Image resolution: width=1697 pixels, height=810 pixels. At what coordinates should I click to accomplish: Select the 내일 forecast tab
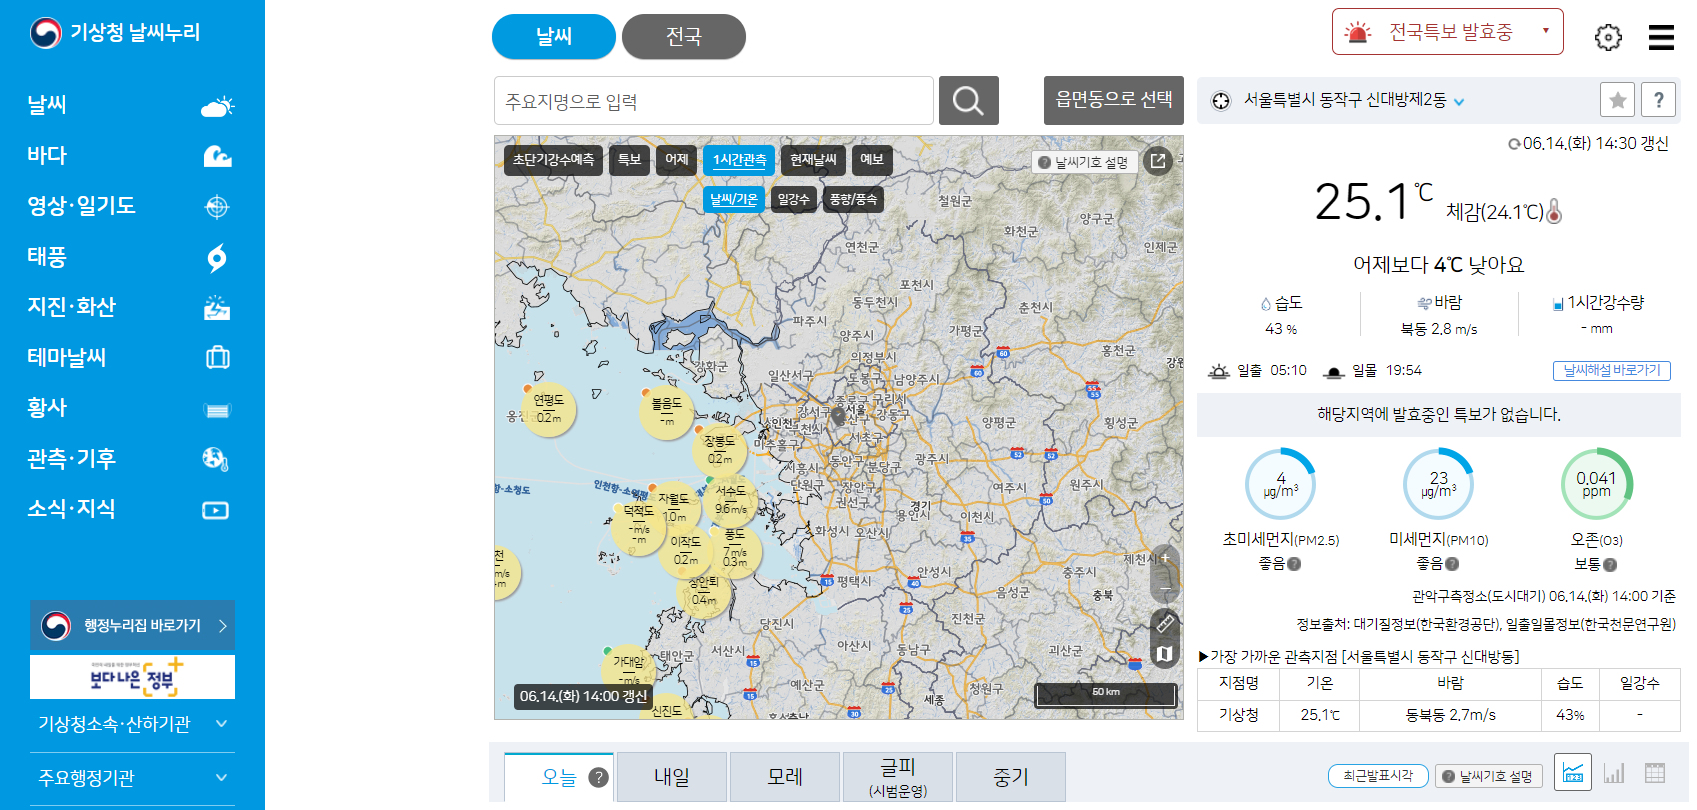672,777
